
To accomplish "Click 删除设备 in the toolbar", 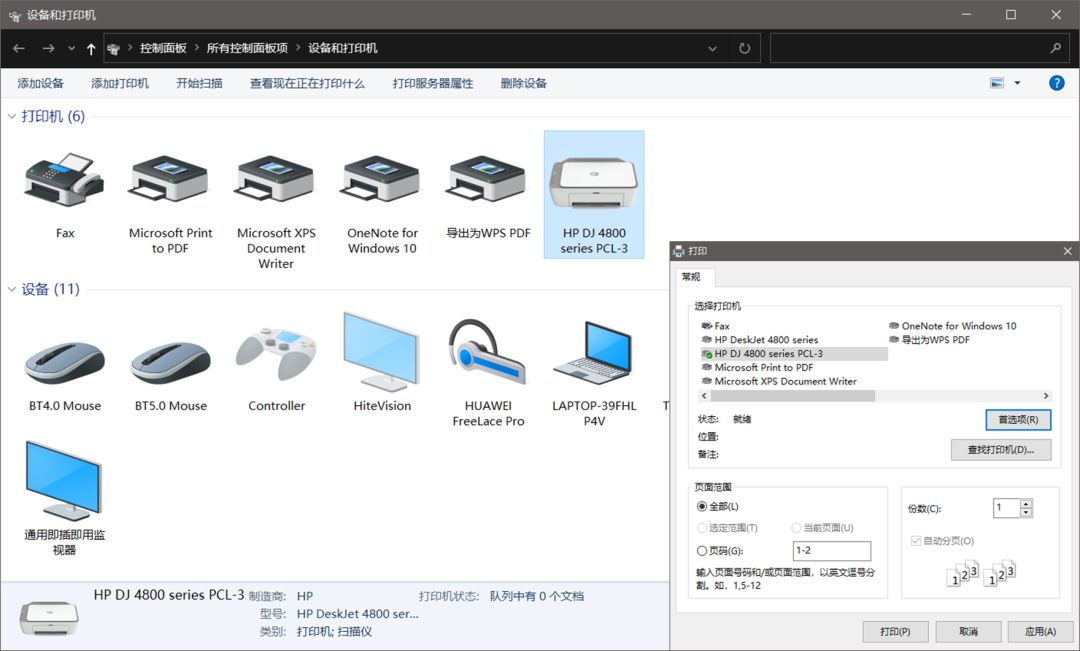I will tap(523, 83).
